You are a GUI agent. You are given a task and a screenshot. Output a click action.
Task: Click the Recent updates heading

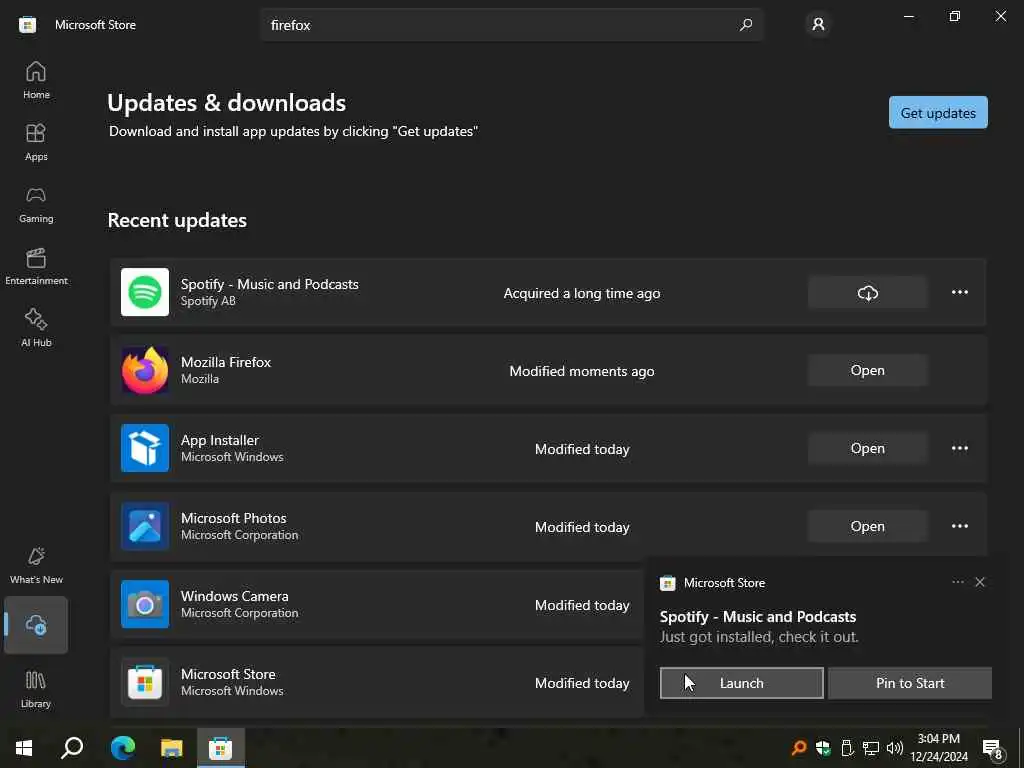(x=177, y=220)
